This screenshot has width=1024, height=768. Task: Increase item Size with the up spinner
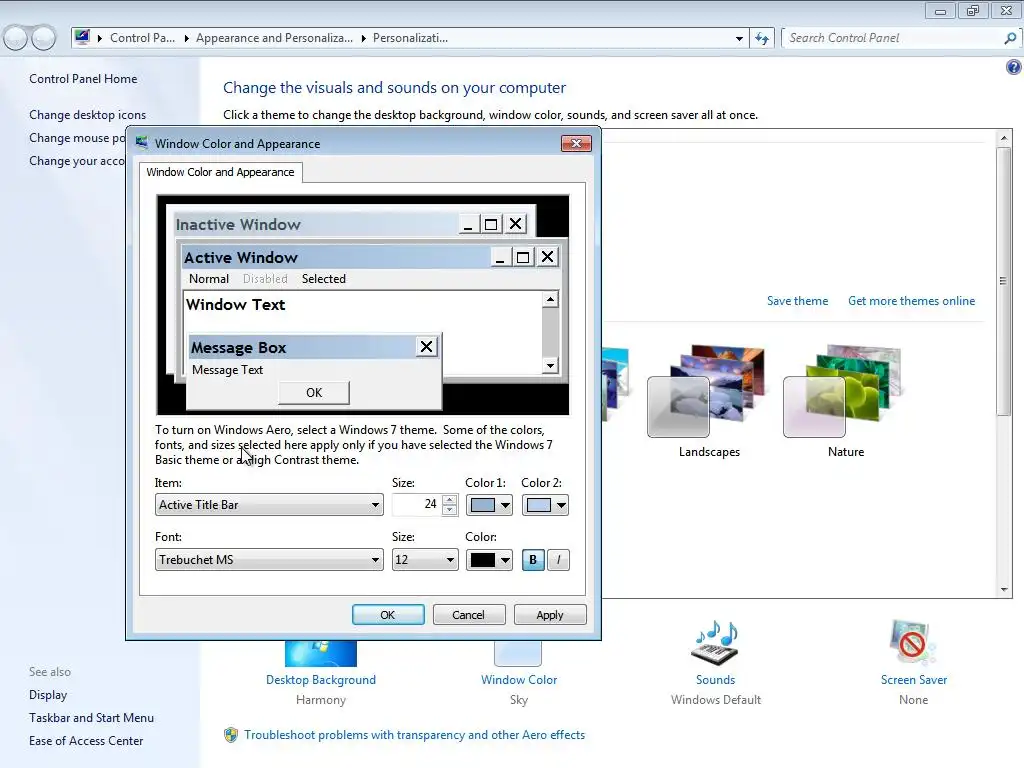(x=449, y=500)
